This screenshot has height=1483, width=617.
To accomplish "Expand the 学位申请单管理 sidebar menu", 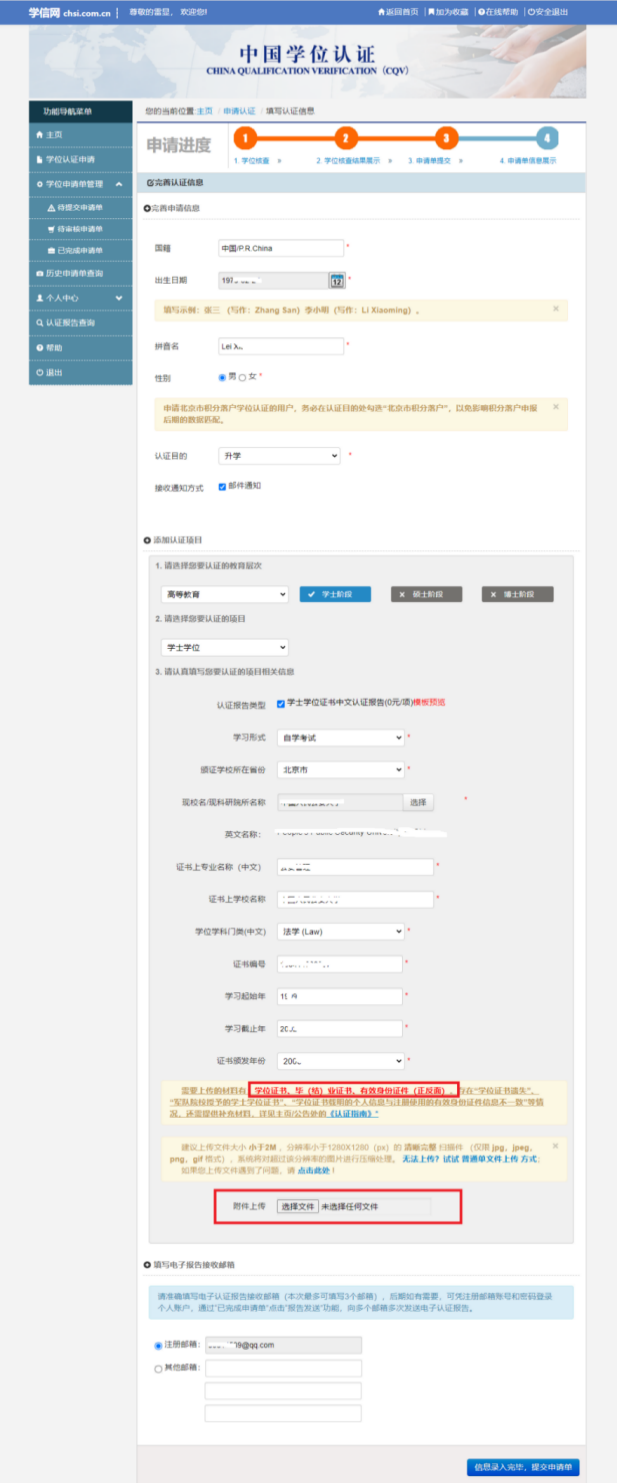I will (x=80, y=184).
